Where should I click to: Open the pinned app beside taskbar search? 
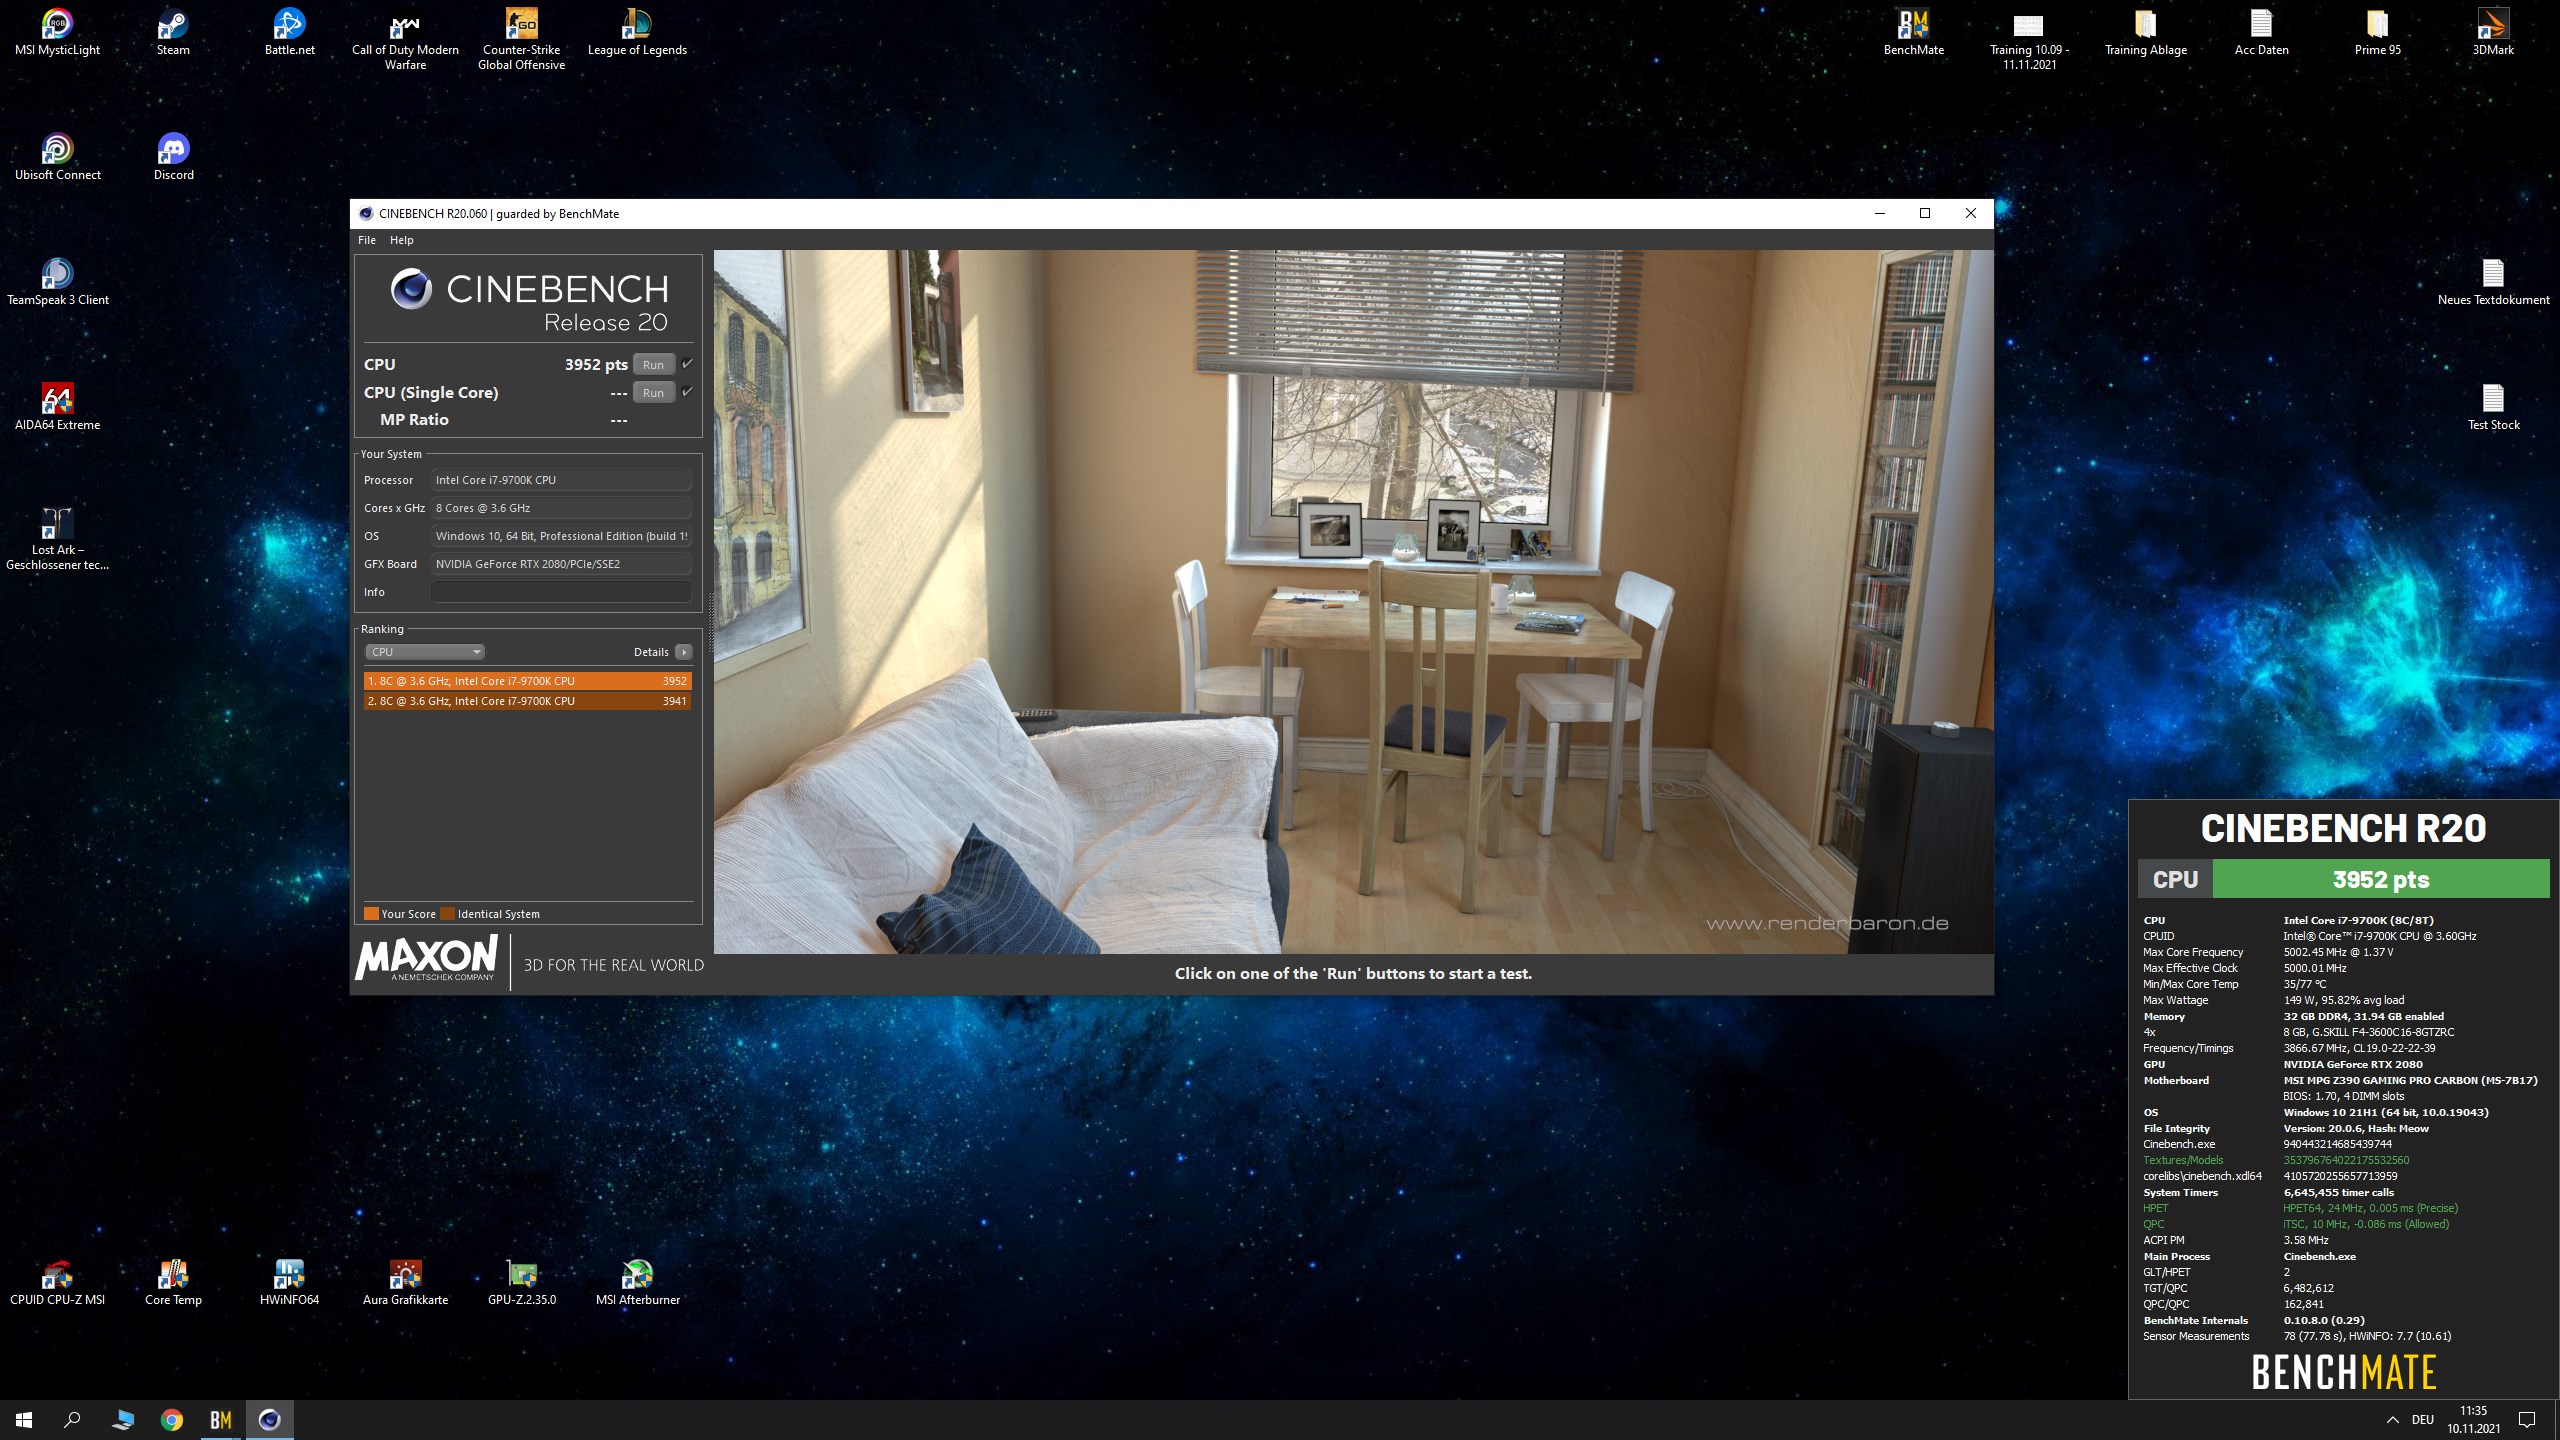(123, 1420)
